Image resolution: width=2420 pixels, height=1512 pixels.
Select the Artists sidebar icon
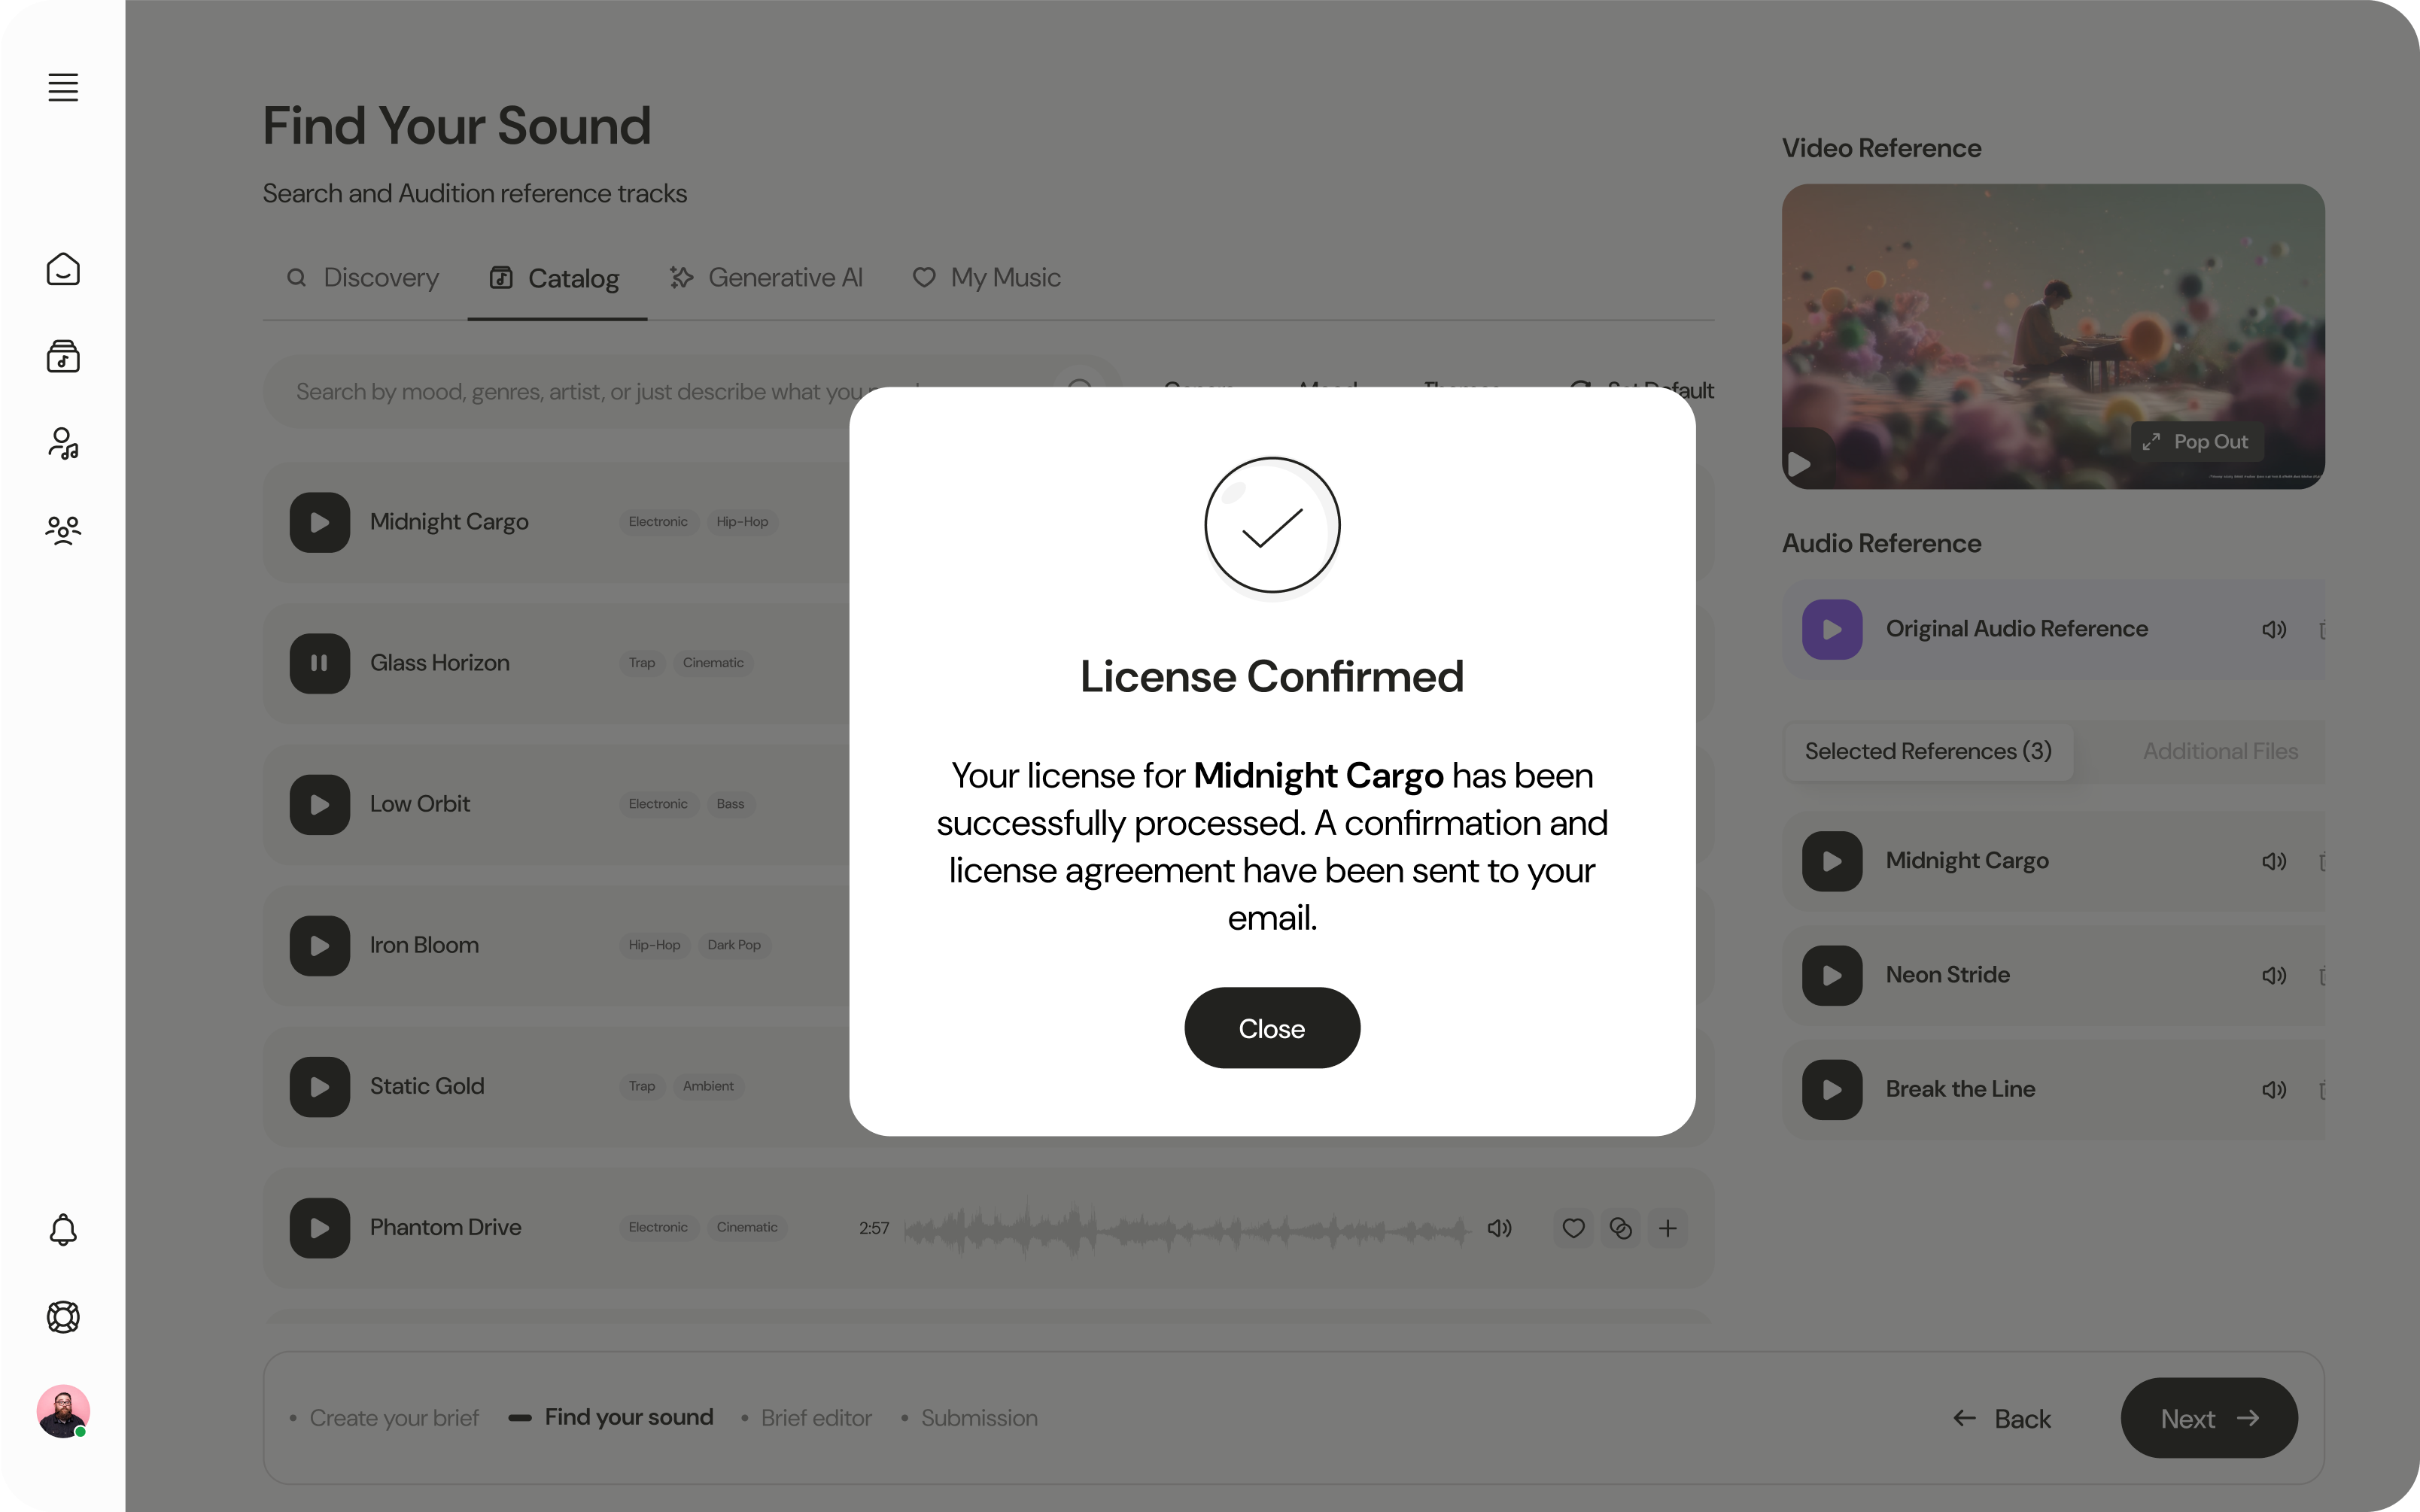coord(63,443)
